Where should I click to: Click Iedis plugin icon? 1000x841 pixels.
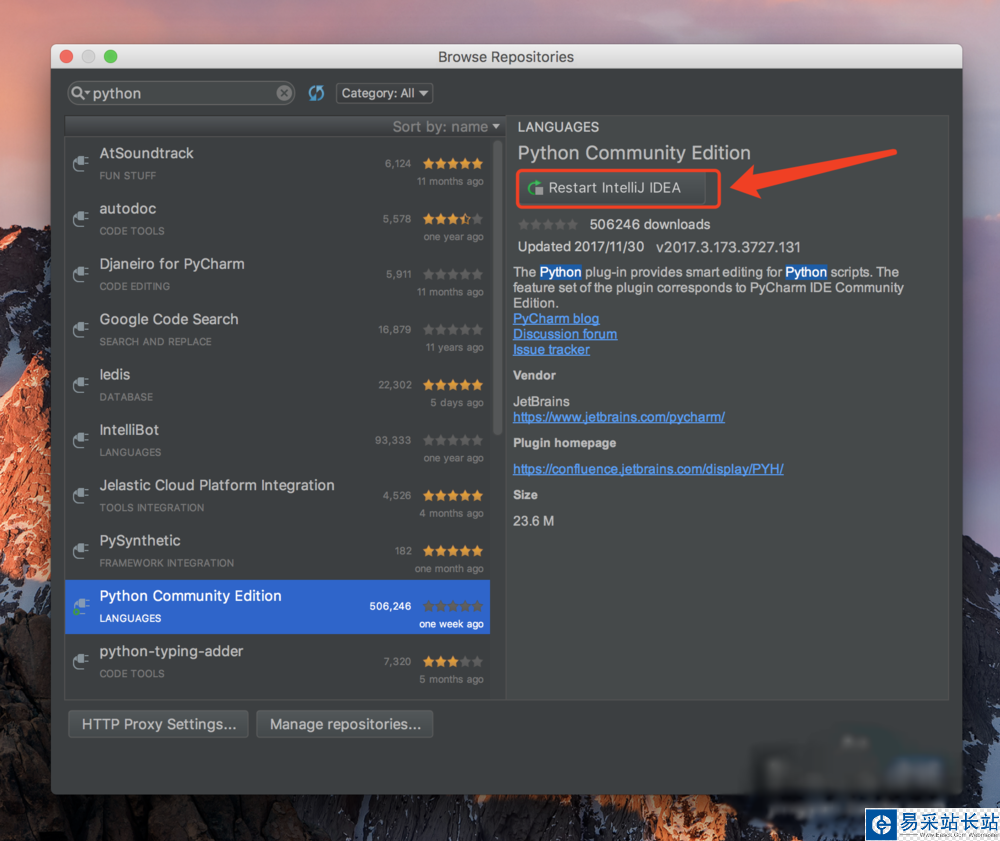point(81,385)
